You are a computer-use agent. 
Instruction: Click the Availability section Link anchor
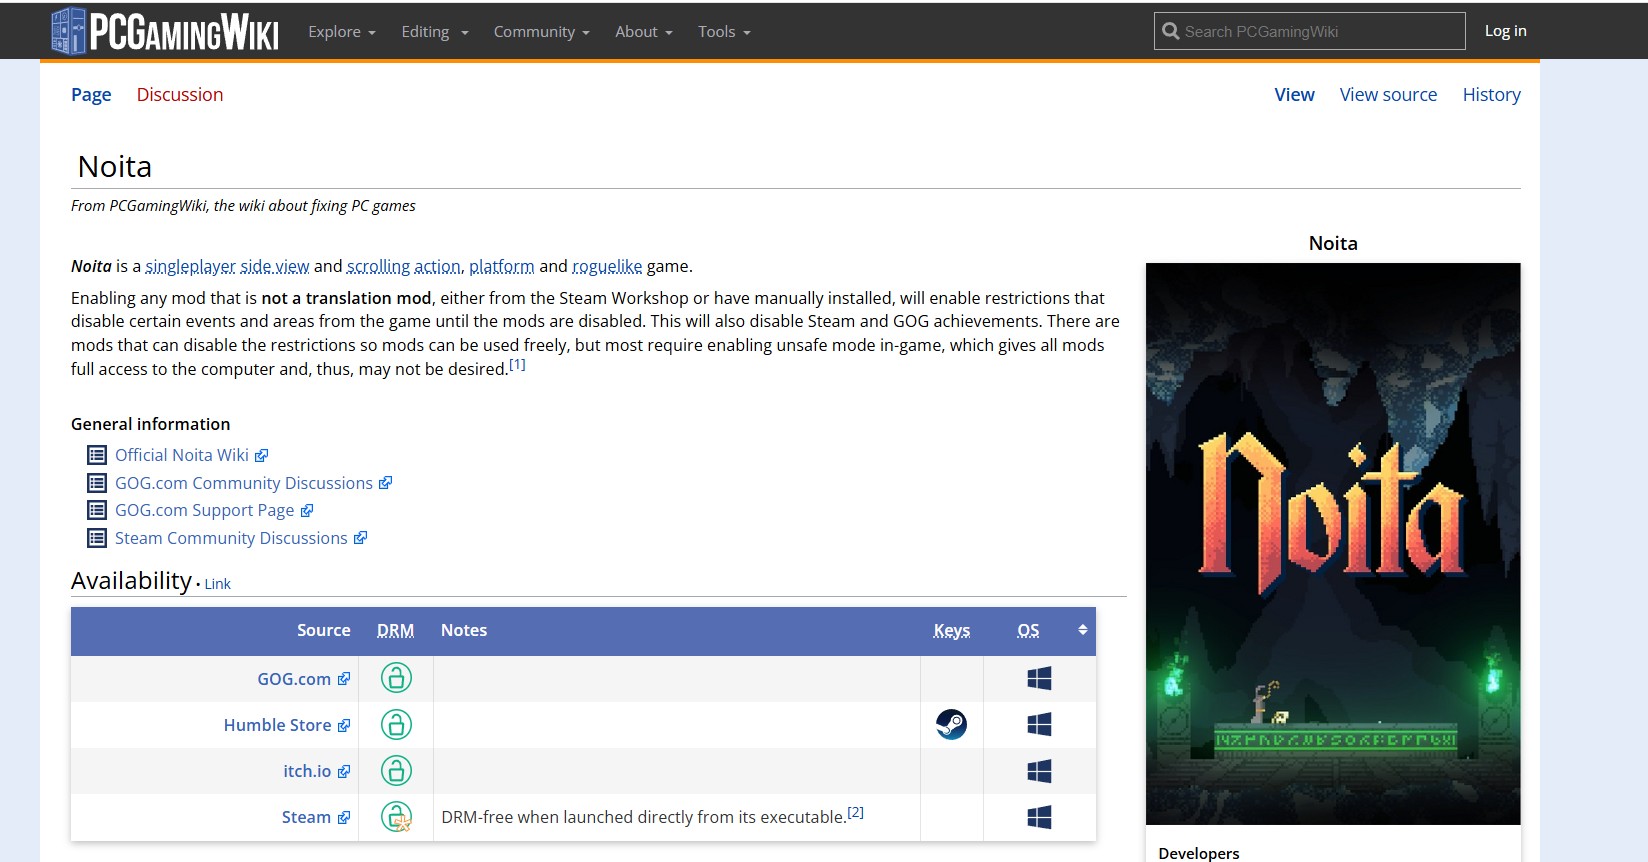click(x=217, y=584)
